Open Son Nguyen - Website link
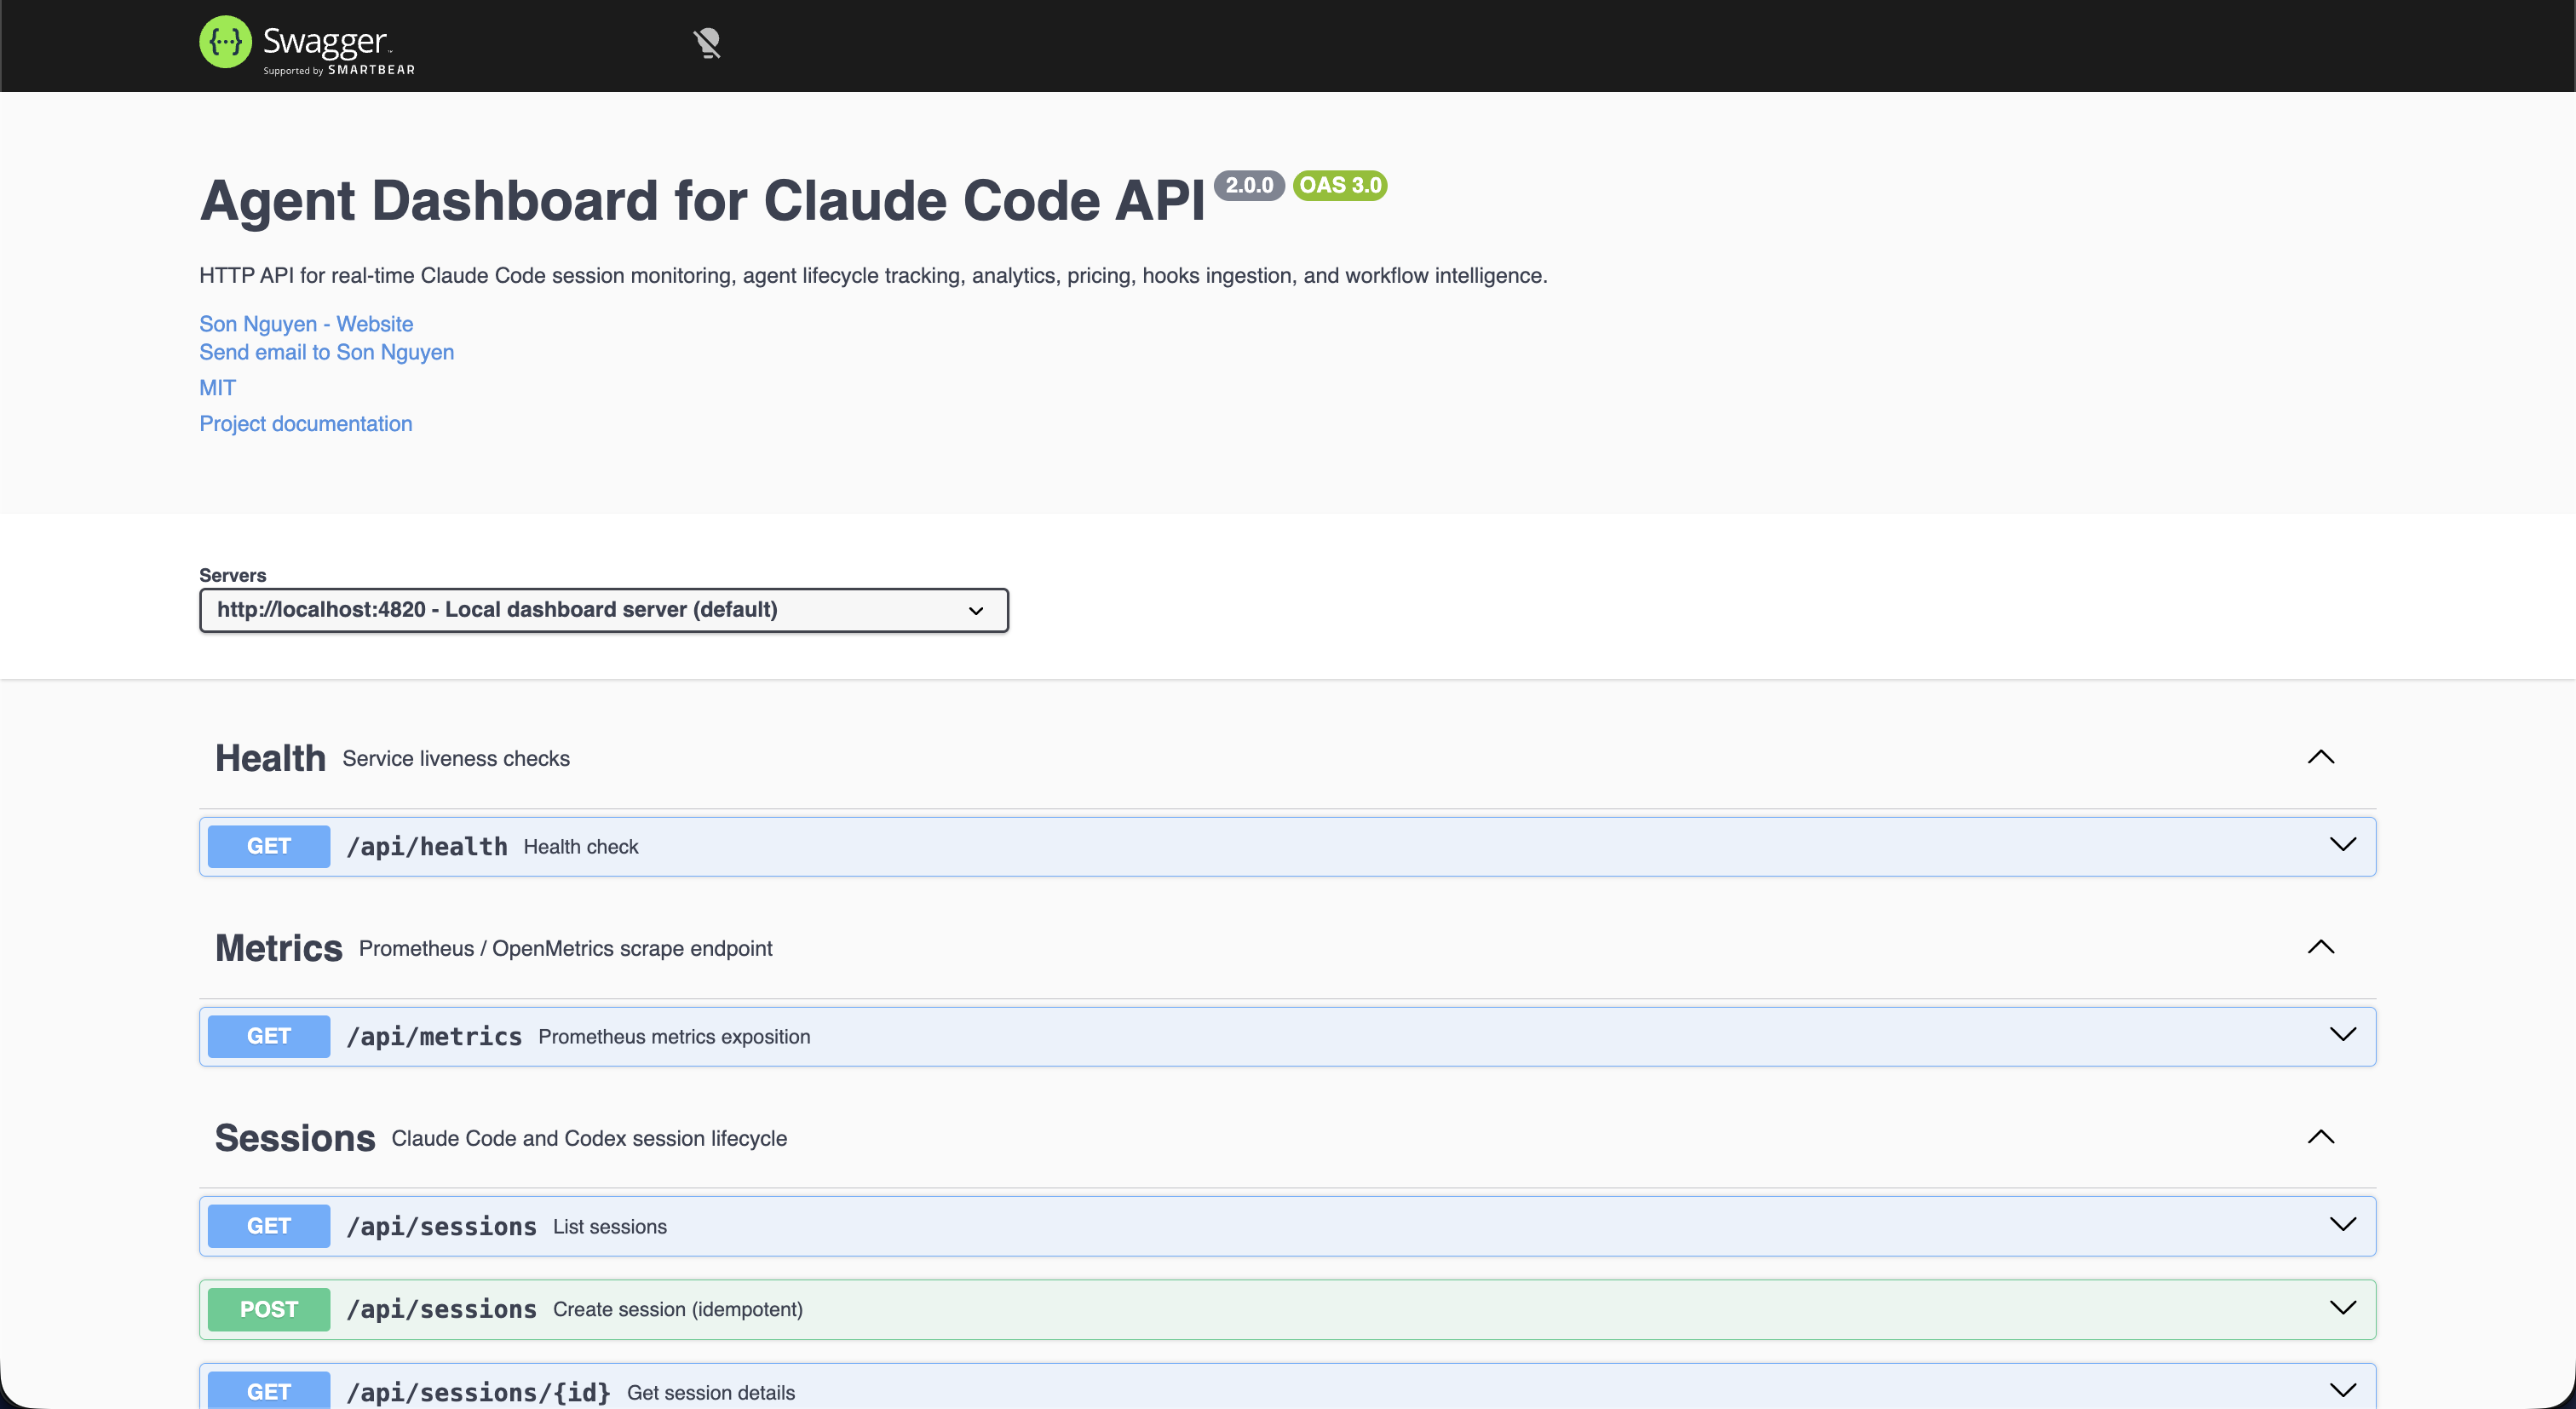This screenshot has width=2576, height=1409. [306, 324]
